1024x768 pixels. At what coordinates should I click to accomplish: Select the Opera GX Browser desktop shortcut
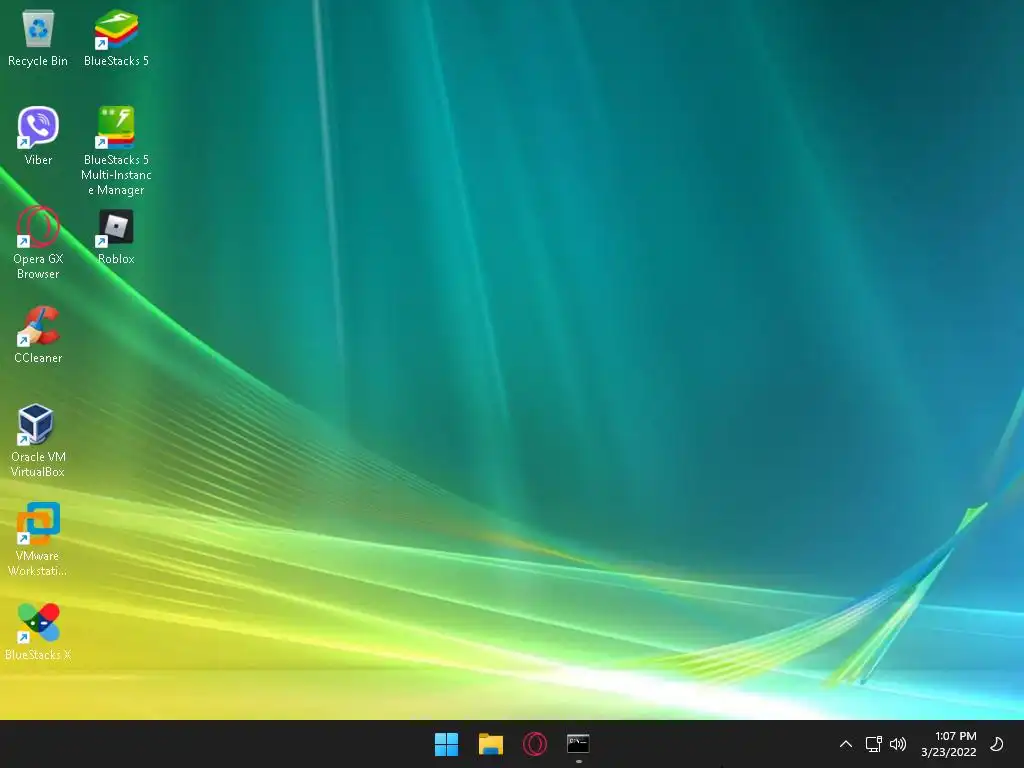point(38,243)
